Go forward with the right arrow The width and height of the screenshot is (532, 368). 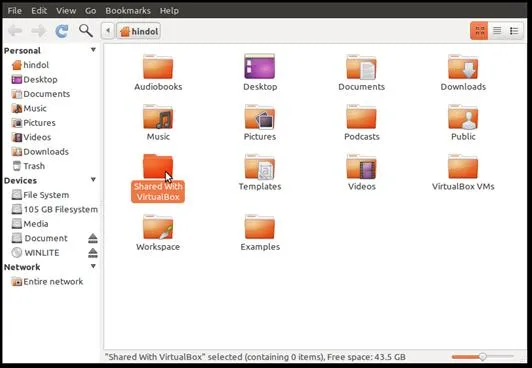(38, 31)
